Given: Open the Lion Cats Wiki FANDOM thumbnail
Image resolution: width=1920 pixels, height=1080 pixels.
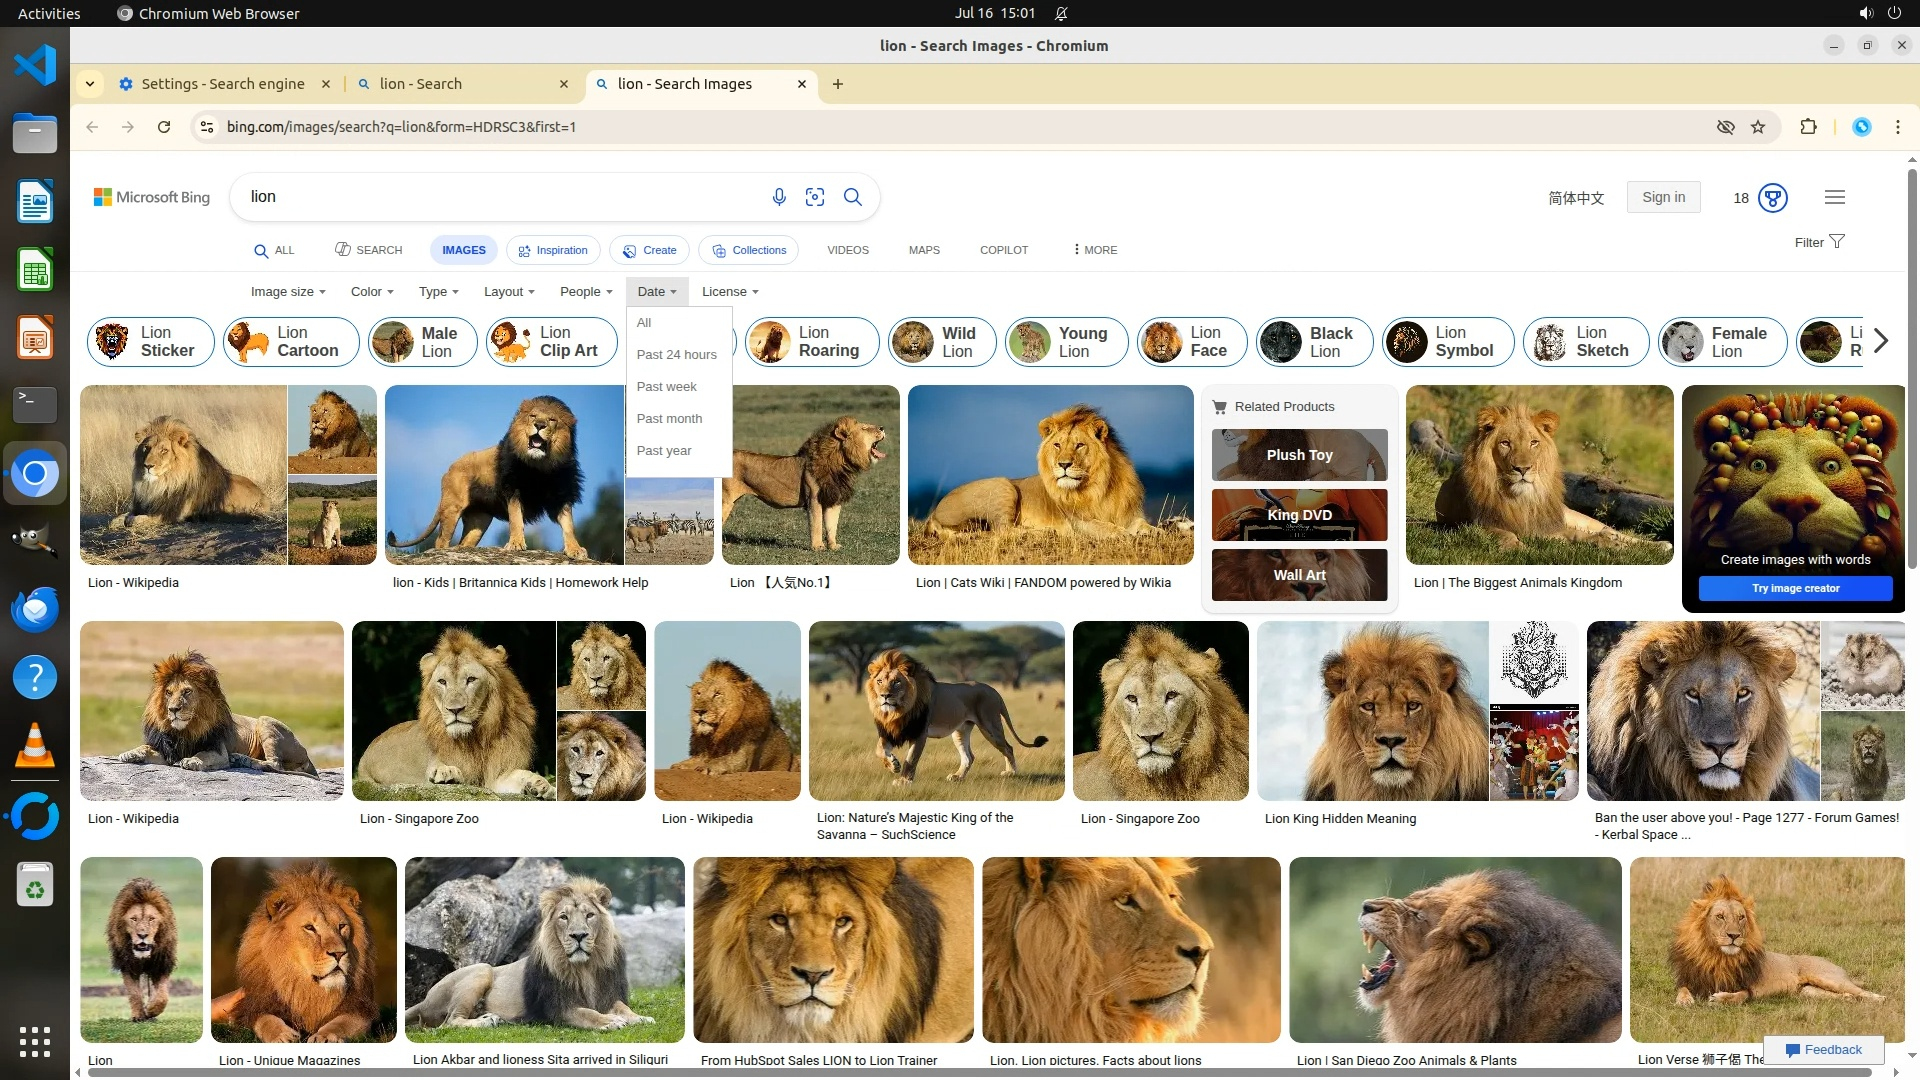Looking at the screenshot, I should (1050, 475).
